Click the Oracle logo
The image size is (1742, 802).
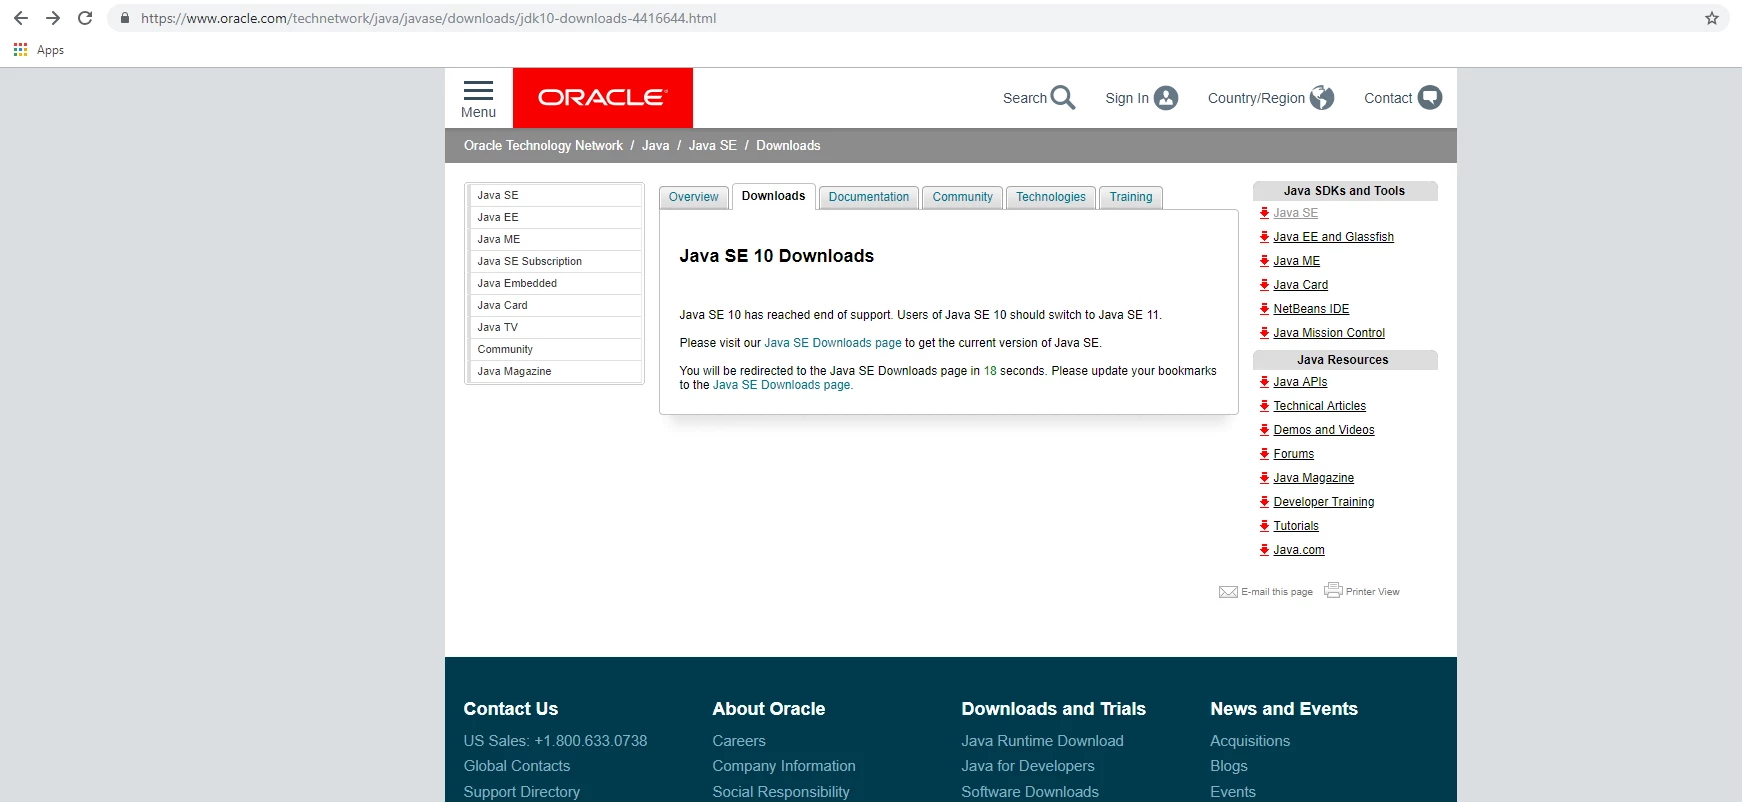(x=603, y=98)
